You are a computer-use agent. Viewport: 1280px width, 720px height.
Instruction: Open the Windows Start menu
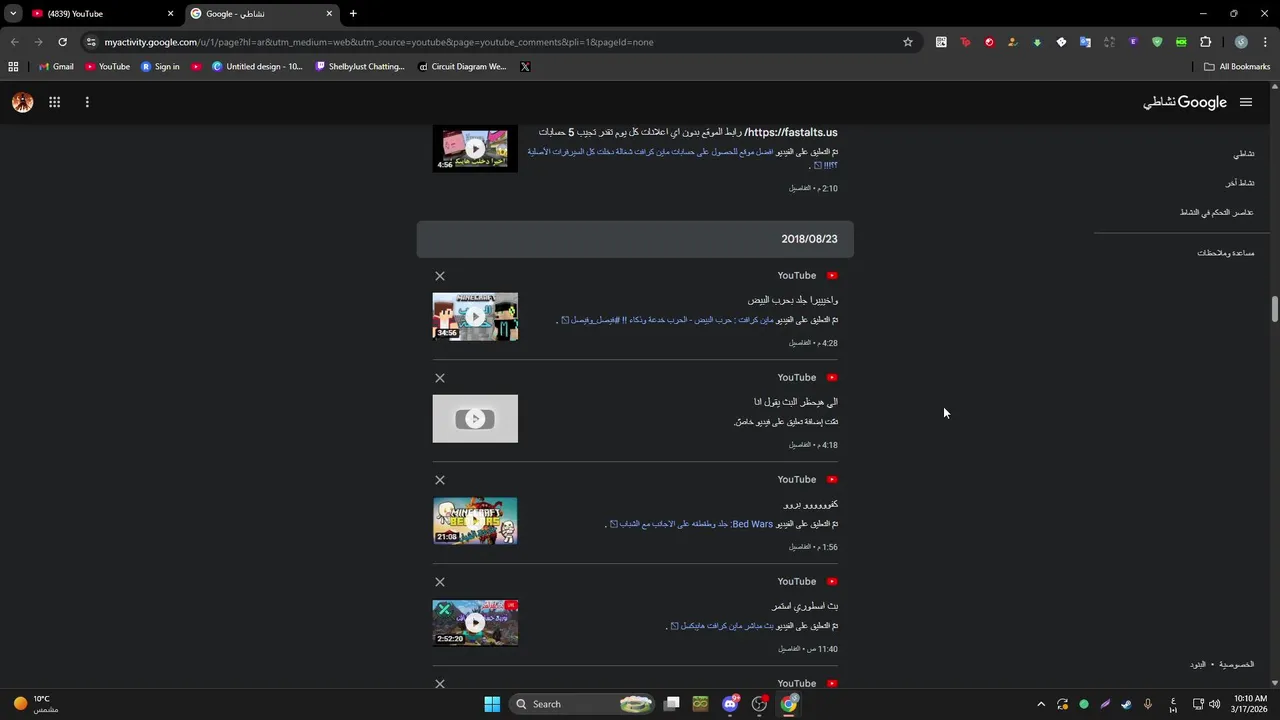tap(492, 704)
